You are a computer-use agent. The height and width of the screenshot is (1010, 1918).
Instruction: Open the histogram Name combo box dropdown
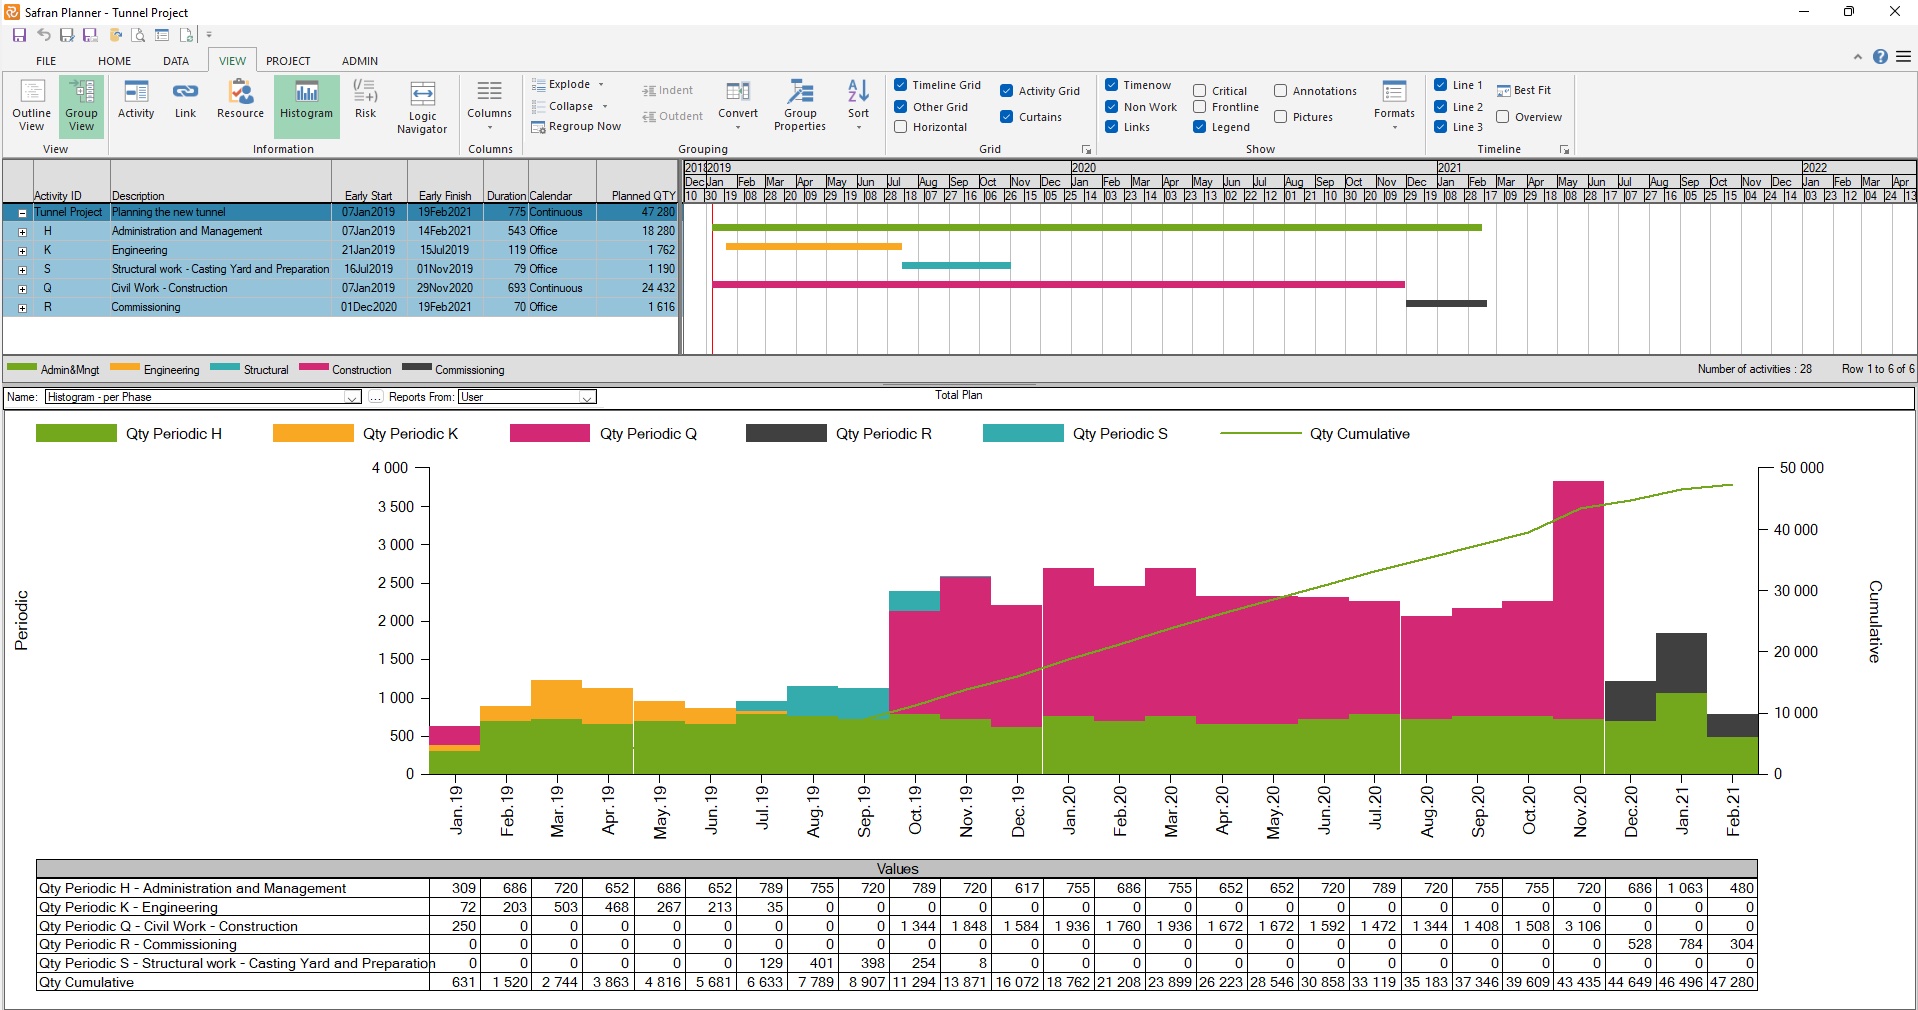pyautogui.click(x=352, y=397)
